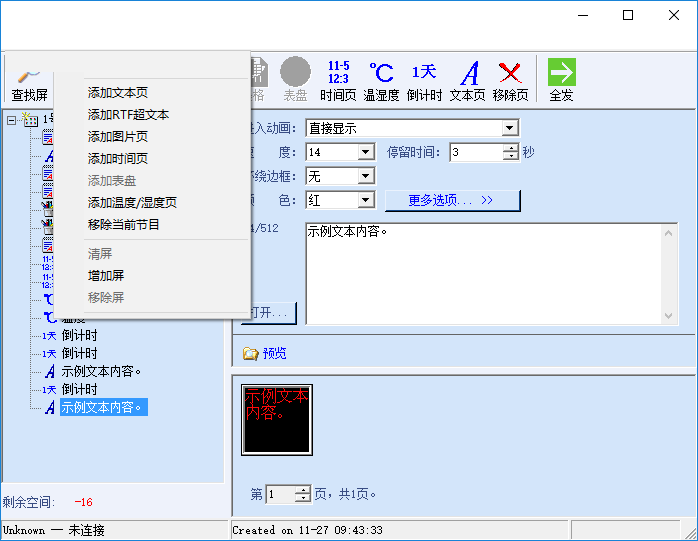Click the red-text LED preview thumbnail

point(277,420)
